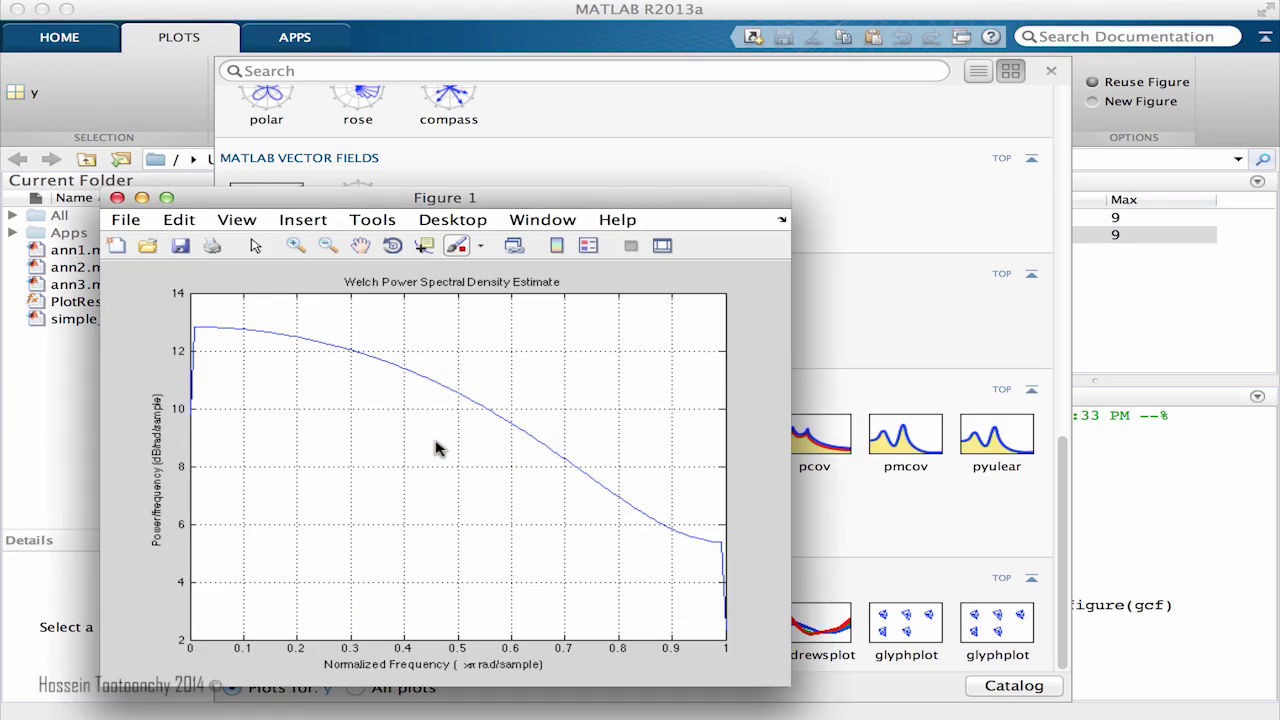The height and width of the screenshot is (720, 1280).
Task: Open the Insert menu in Figure 1
Action: [303, 220]
